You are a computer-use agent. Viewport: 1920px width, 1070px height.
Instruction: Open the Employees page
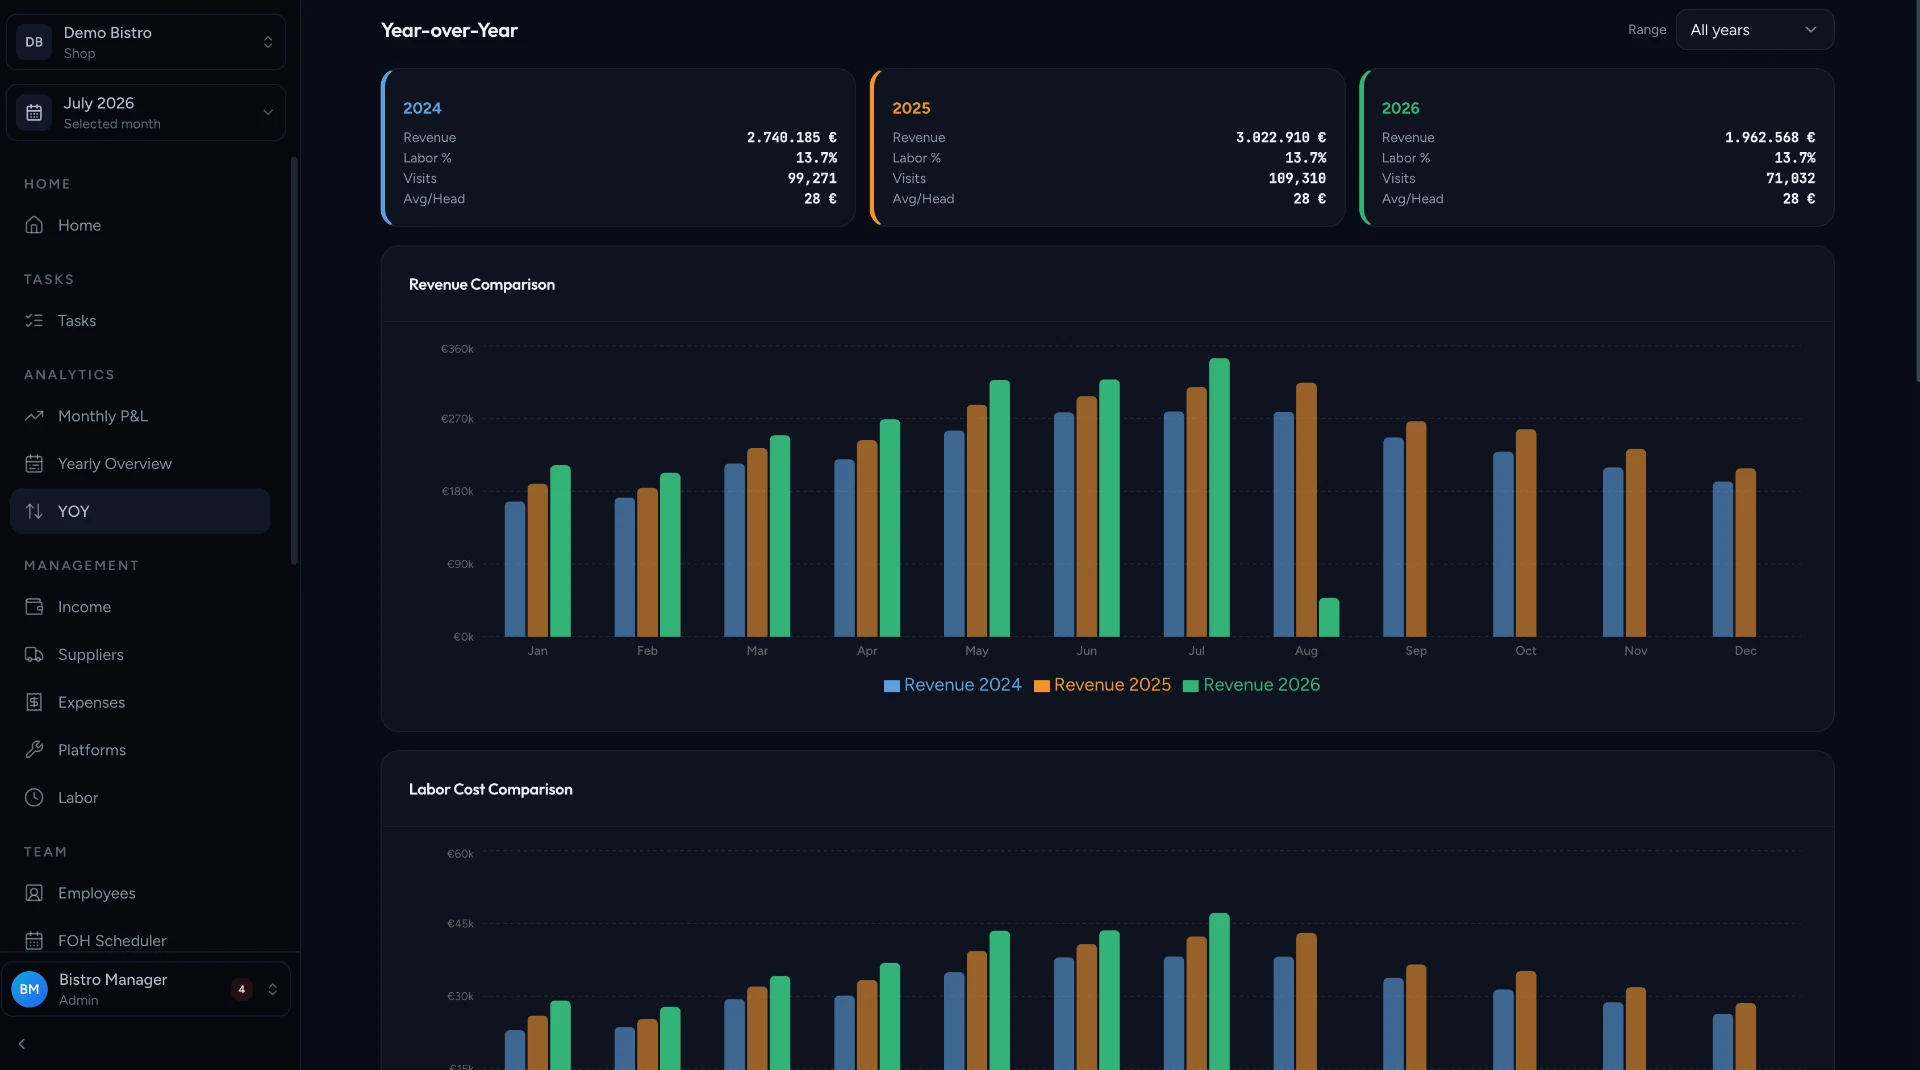(x=140, y=893)
